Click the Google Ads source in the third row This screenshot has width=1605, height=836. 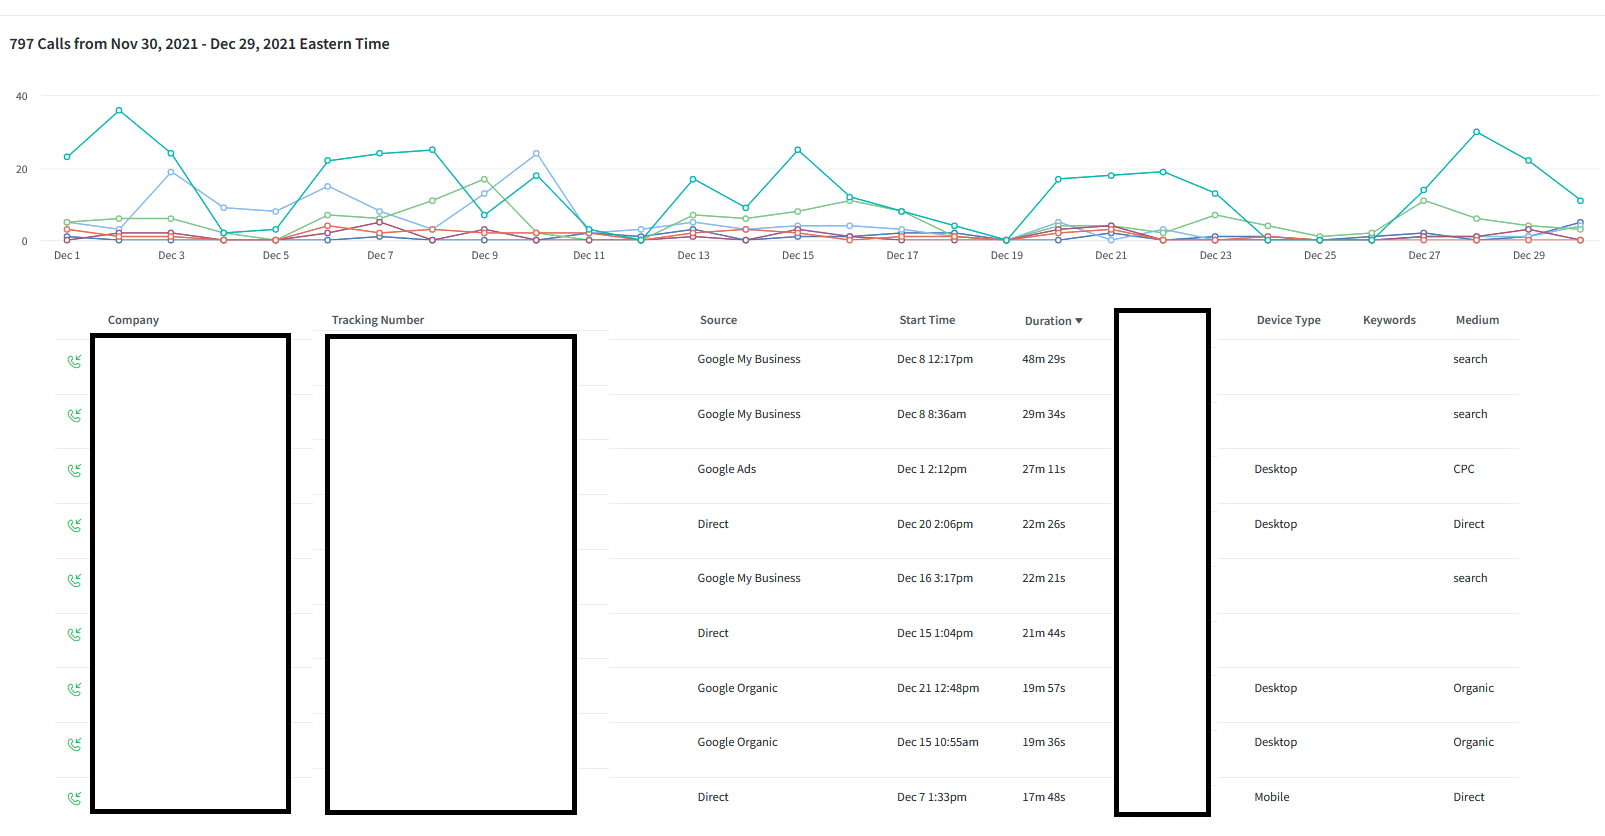point(726,469)
